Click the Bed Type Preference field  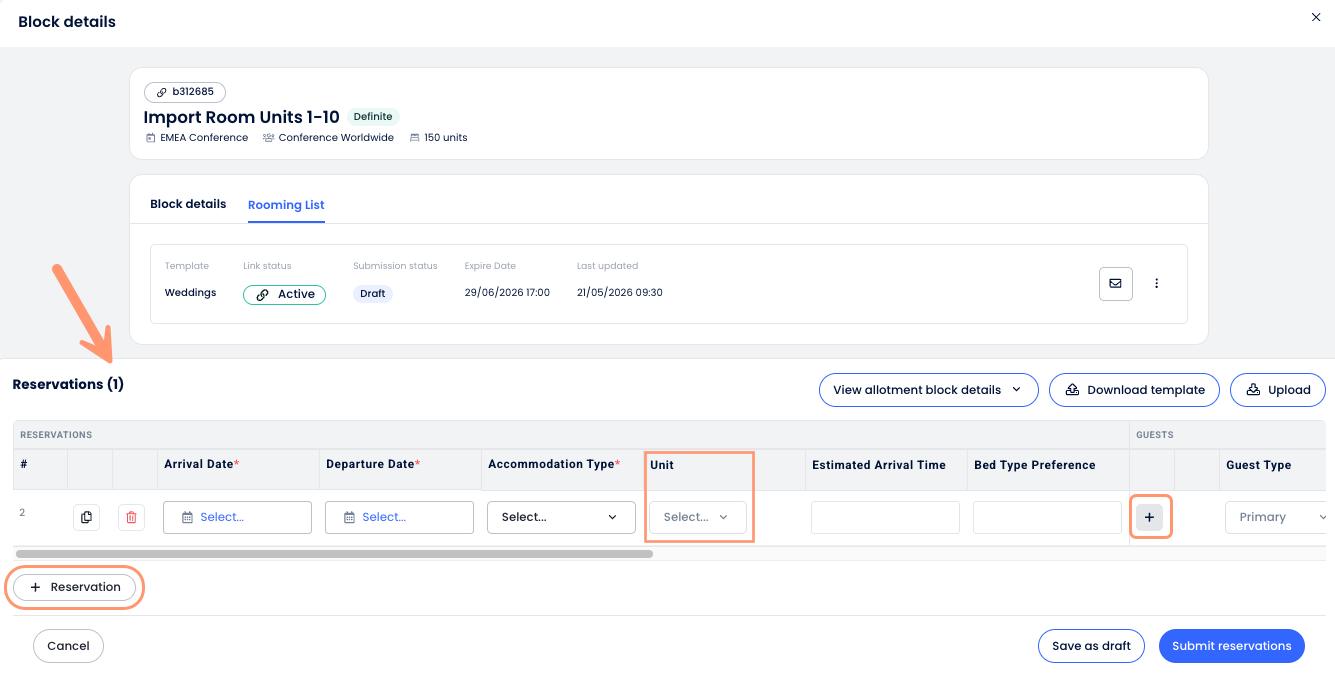tap(1047, 517)
